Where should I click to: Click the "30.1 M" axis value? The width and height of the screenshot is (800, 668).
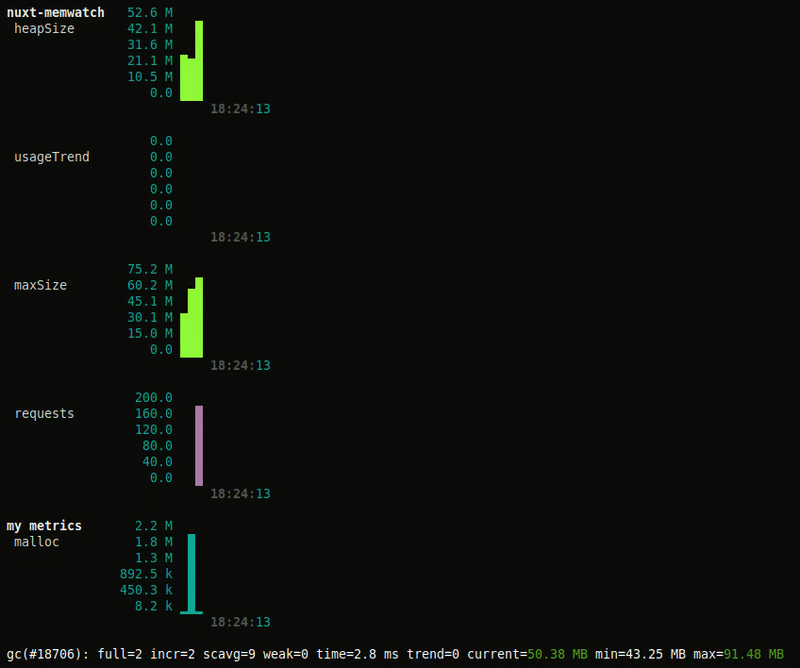point(150,317)
